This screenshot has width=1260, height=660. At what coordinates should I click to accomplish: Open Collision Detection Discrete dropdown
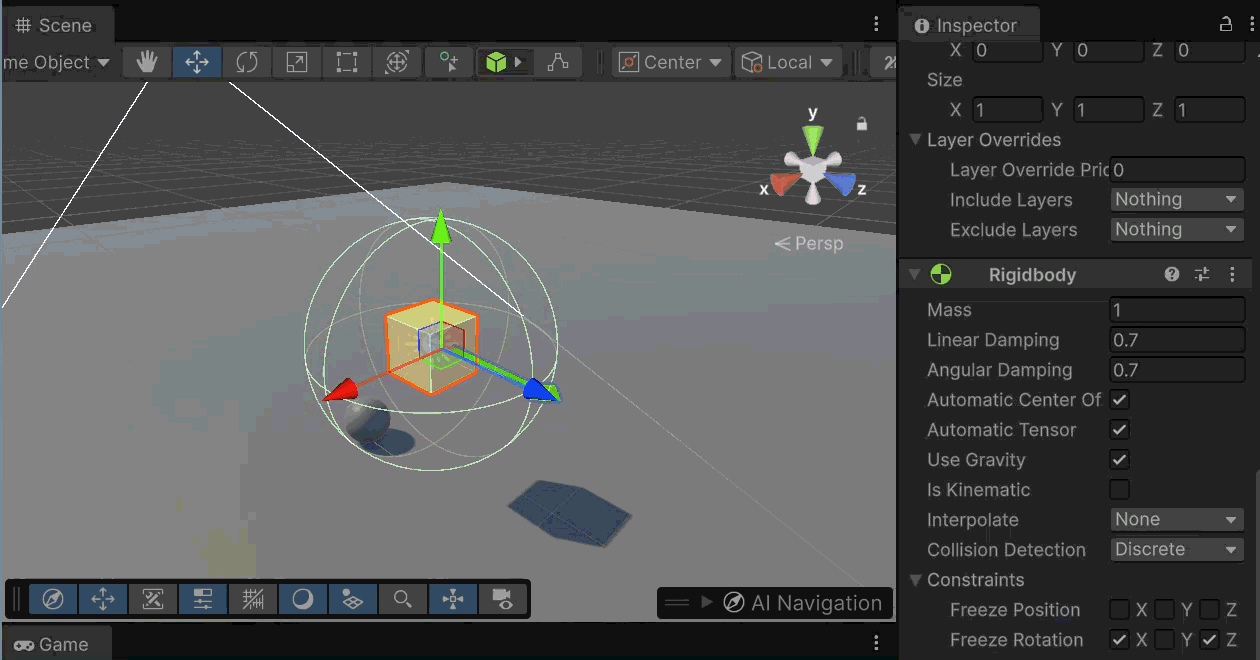(x=1177, y=550)
